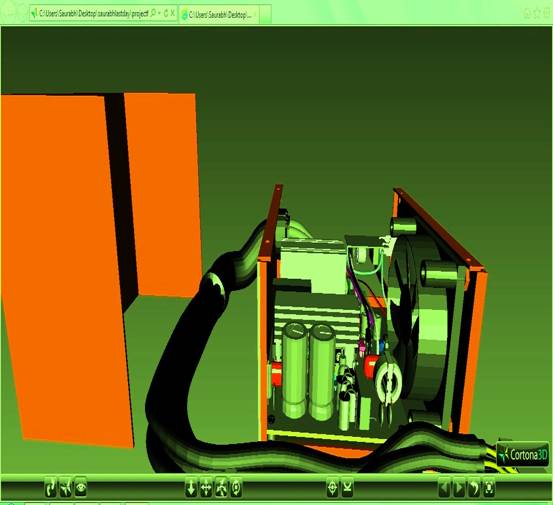Open the address bar search dropdown arrow
Viewport: 553px width, 505px height.
159,13
